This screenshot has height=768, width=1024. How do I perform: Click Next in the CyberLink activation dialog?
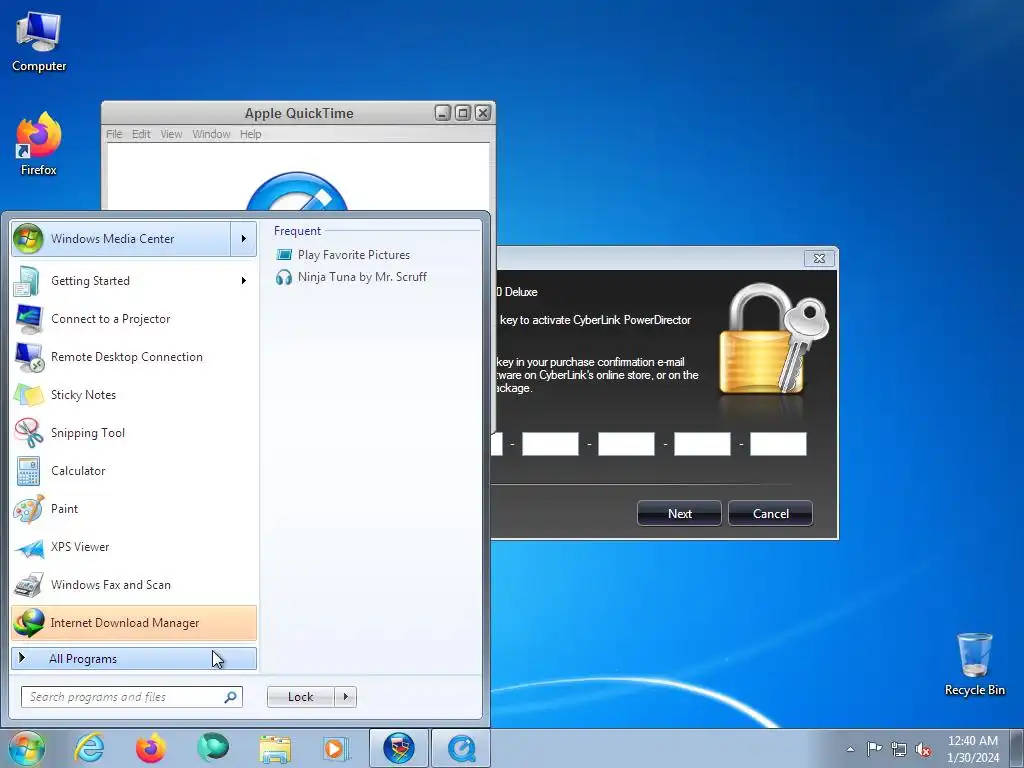point(679,513)
